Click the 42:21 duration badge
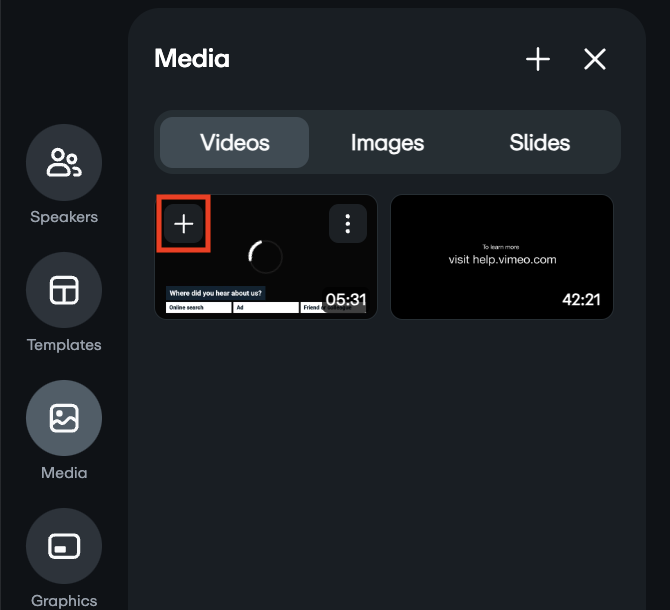Screen dimensions: 670x610 pyautogui.click(x=581, y=299)
